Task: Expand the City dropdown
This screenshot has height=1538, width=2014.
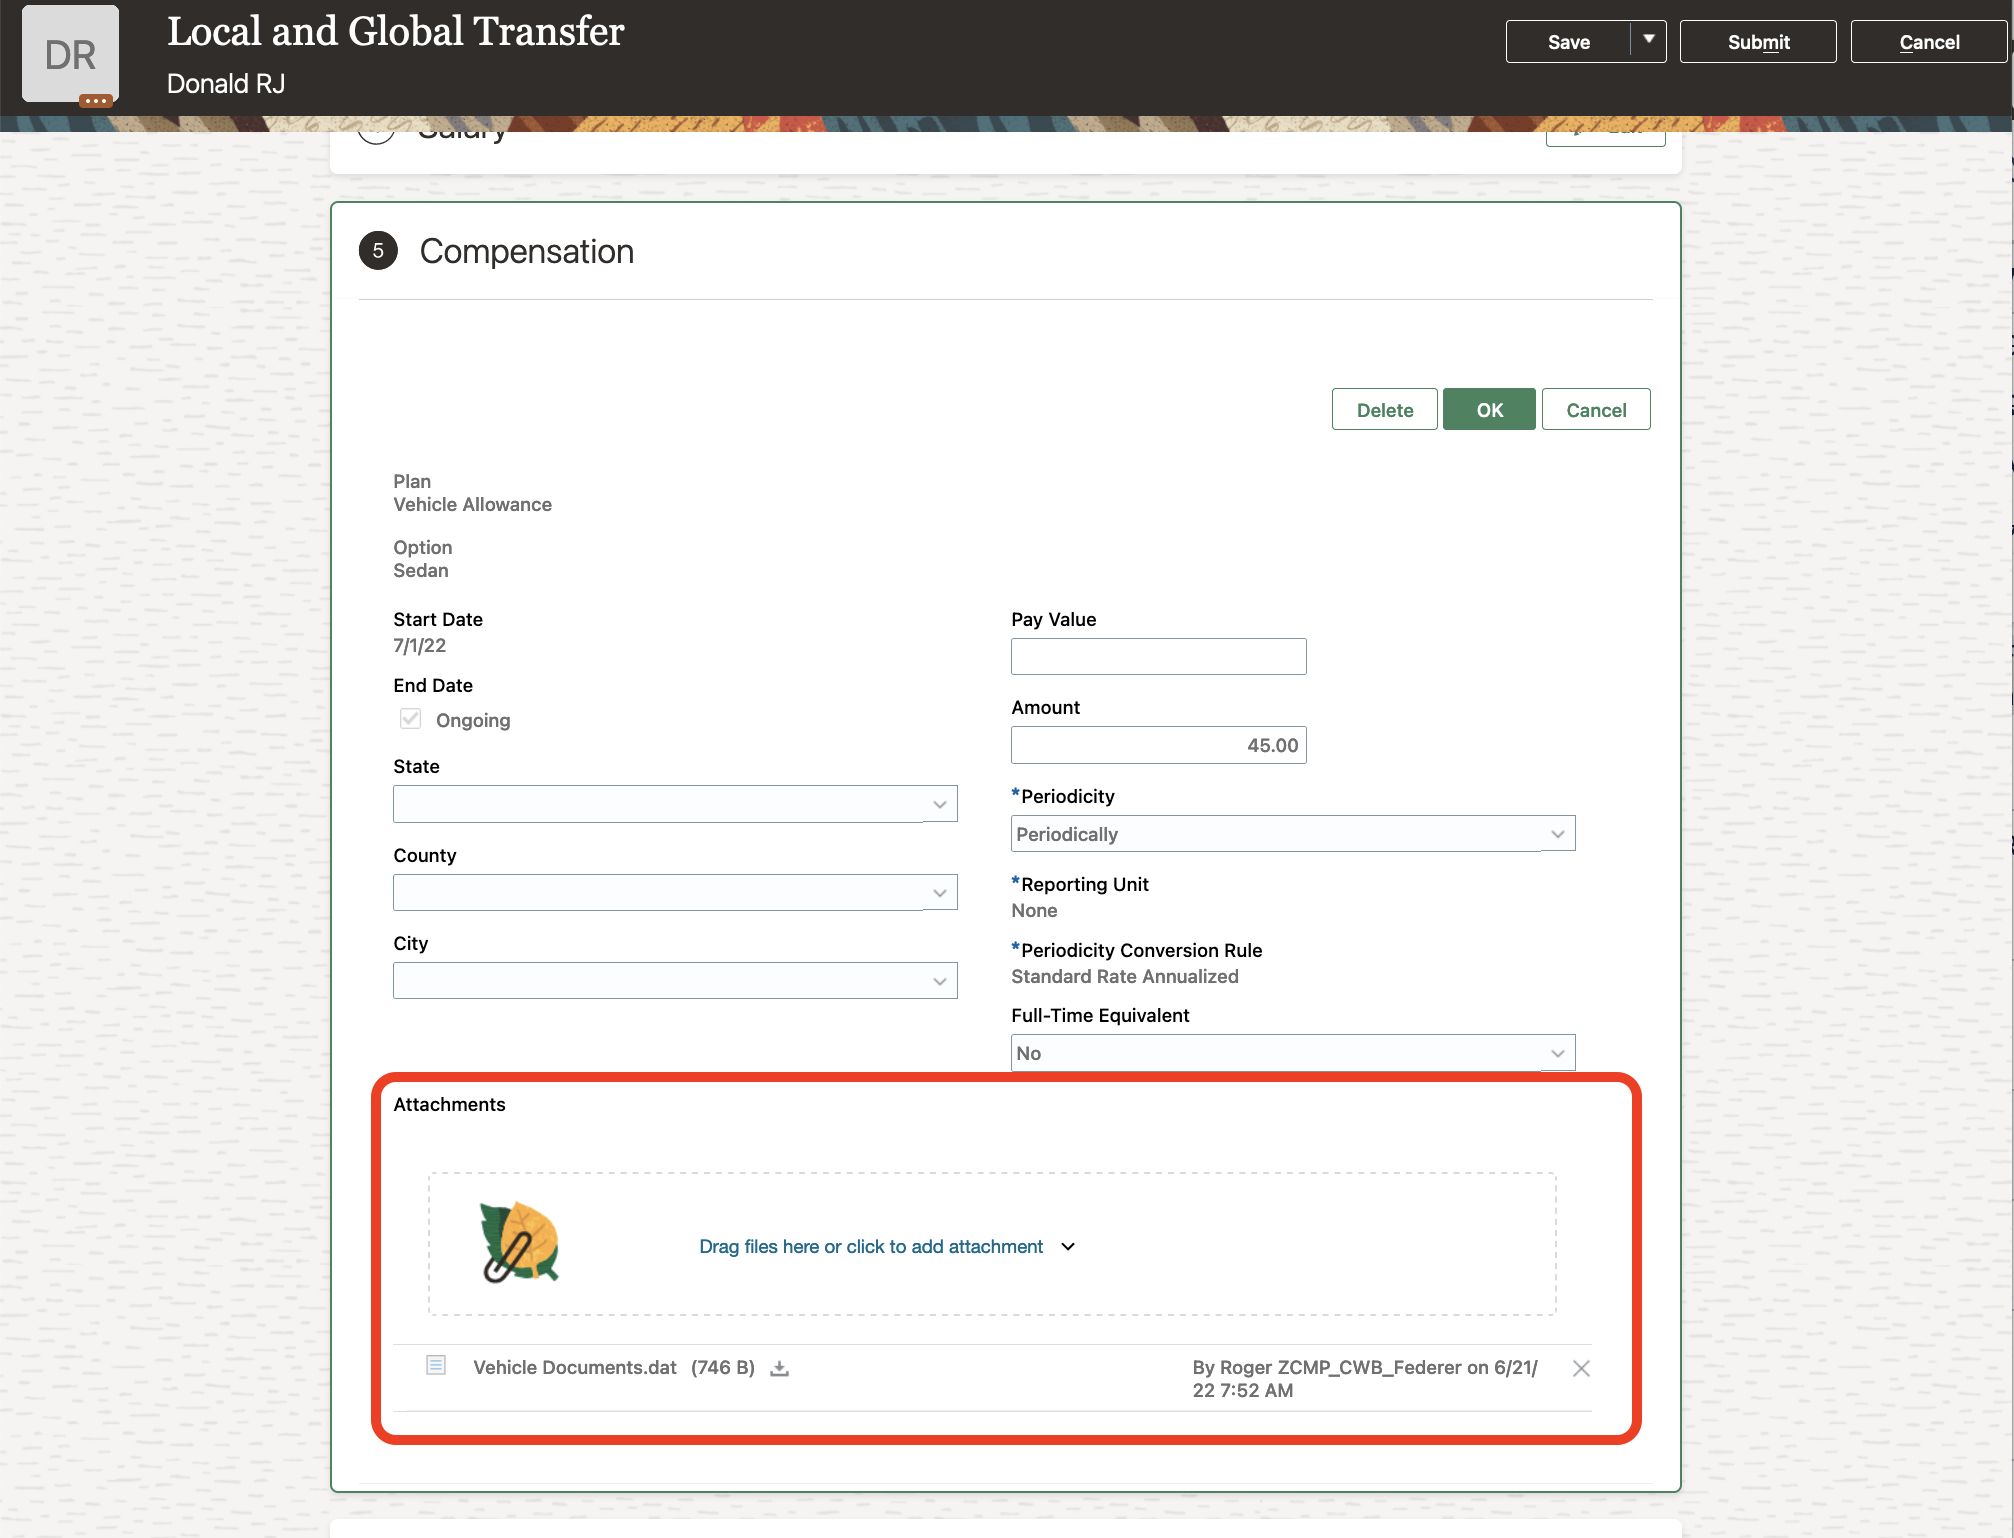Action: pos(939,981)
